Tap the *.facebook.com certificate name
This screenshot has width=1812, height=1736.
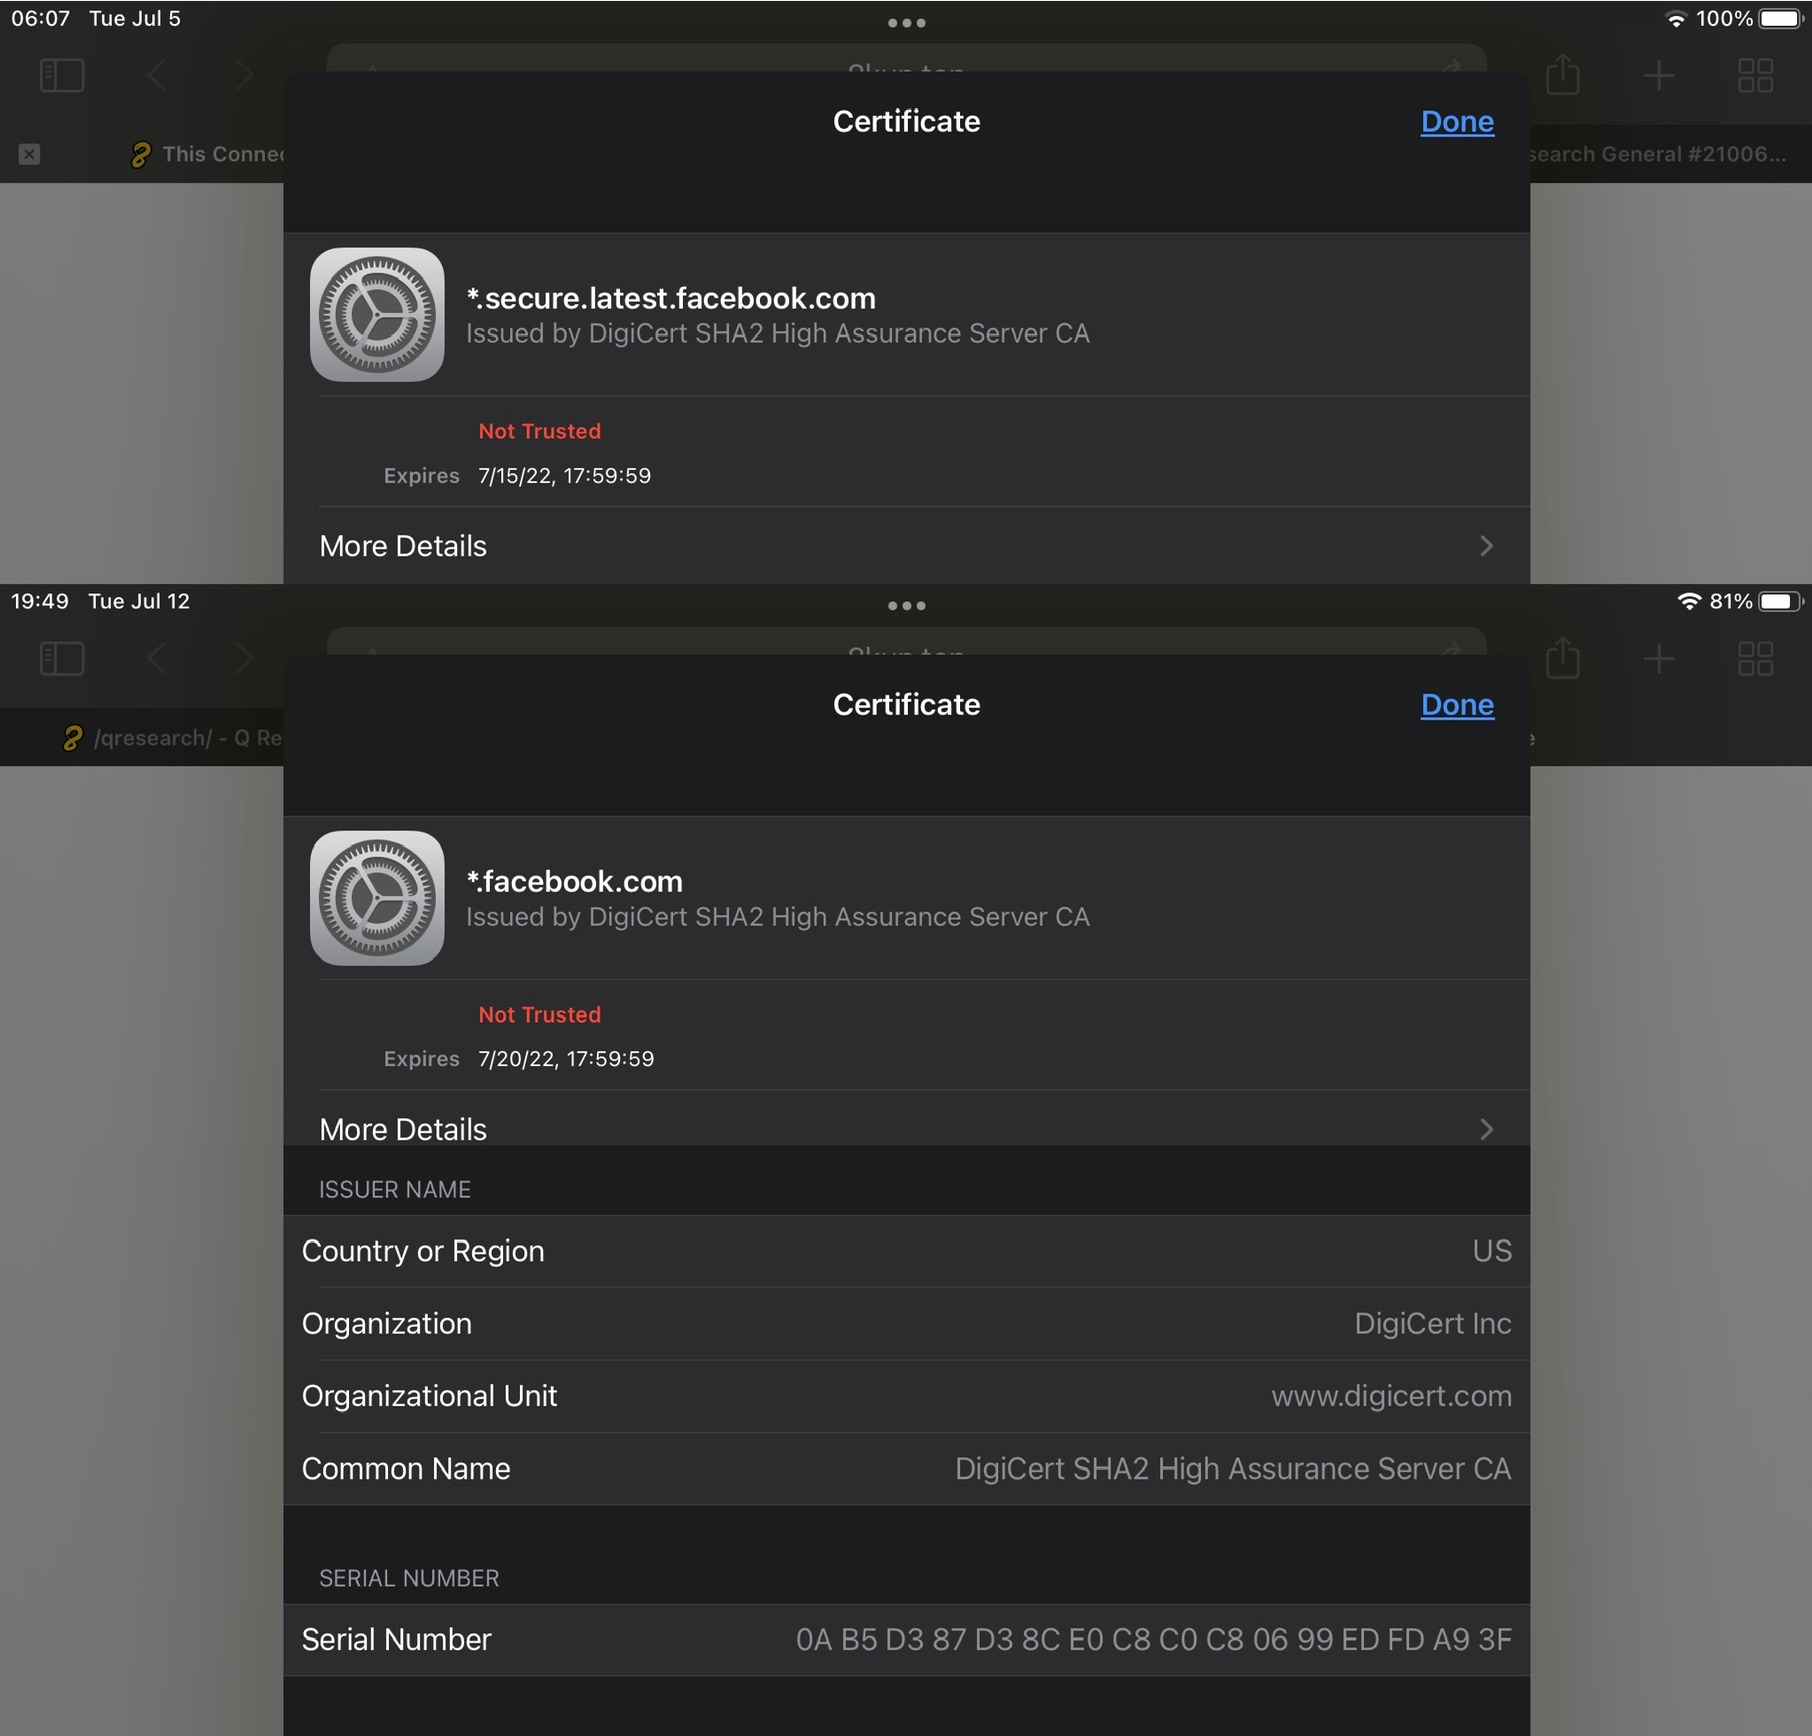coord(575,881)
